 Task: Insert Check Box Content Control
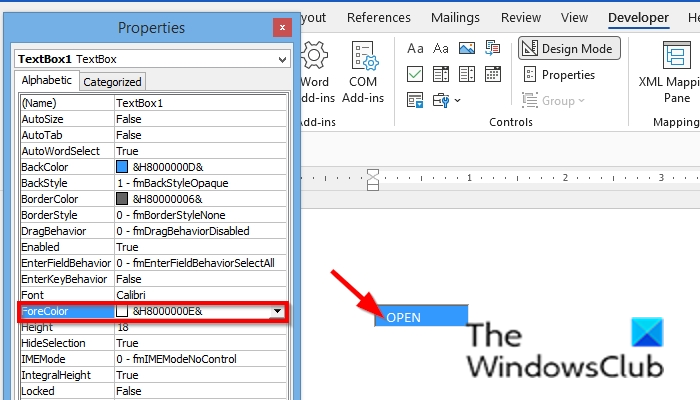click(x=415, y=74)
